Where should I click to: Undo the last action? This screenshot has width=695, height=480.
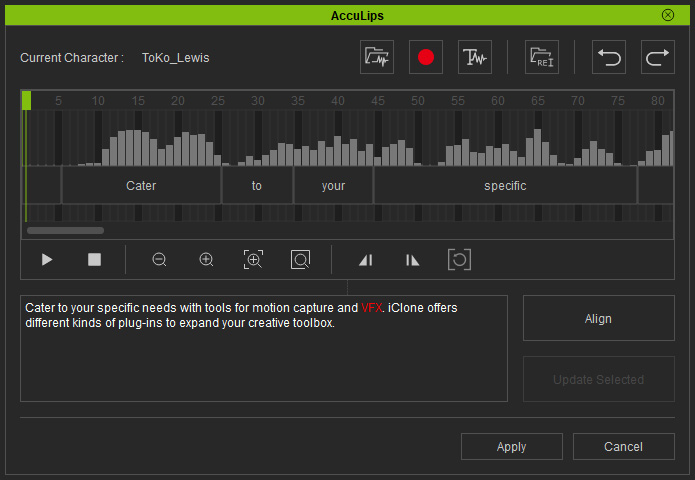[x=609, y=58]
